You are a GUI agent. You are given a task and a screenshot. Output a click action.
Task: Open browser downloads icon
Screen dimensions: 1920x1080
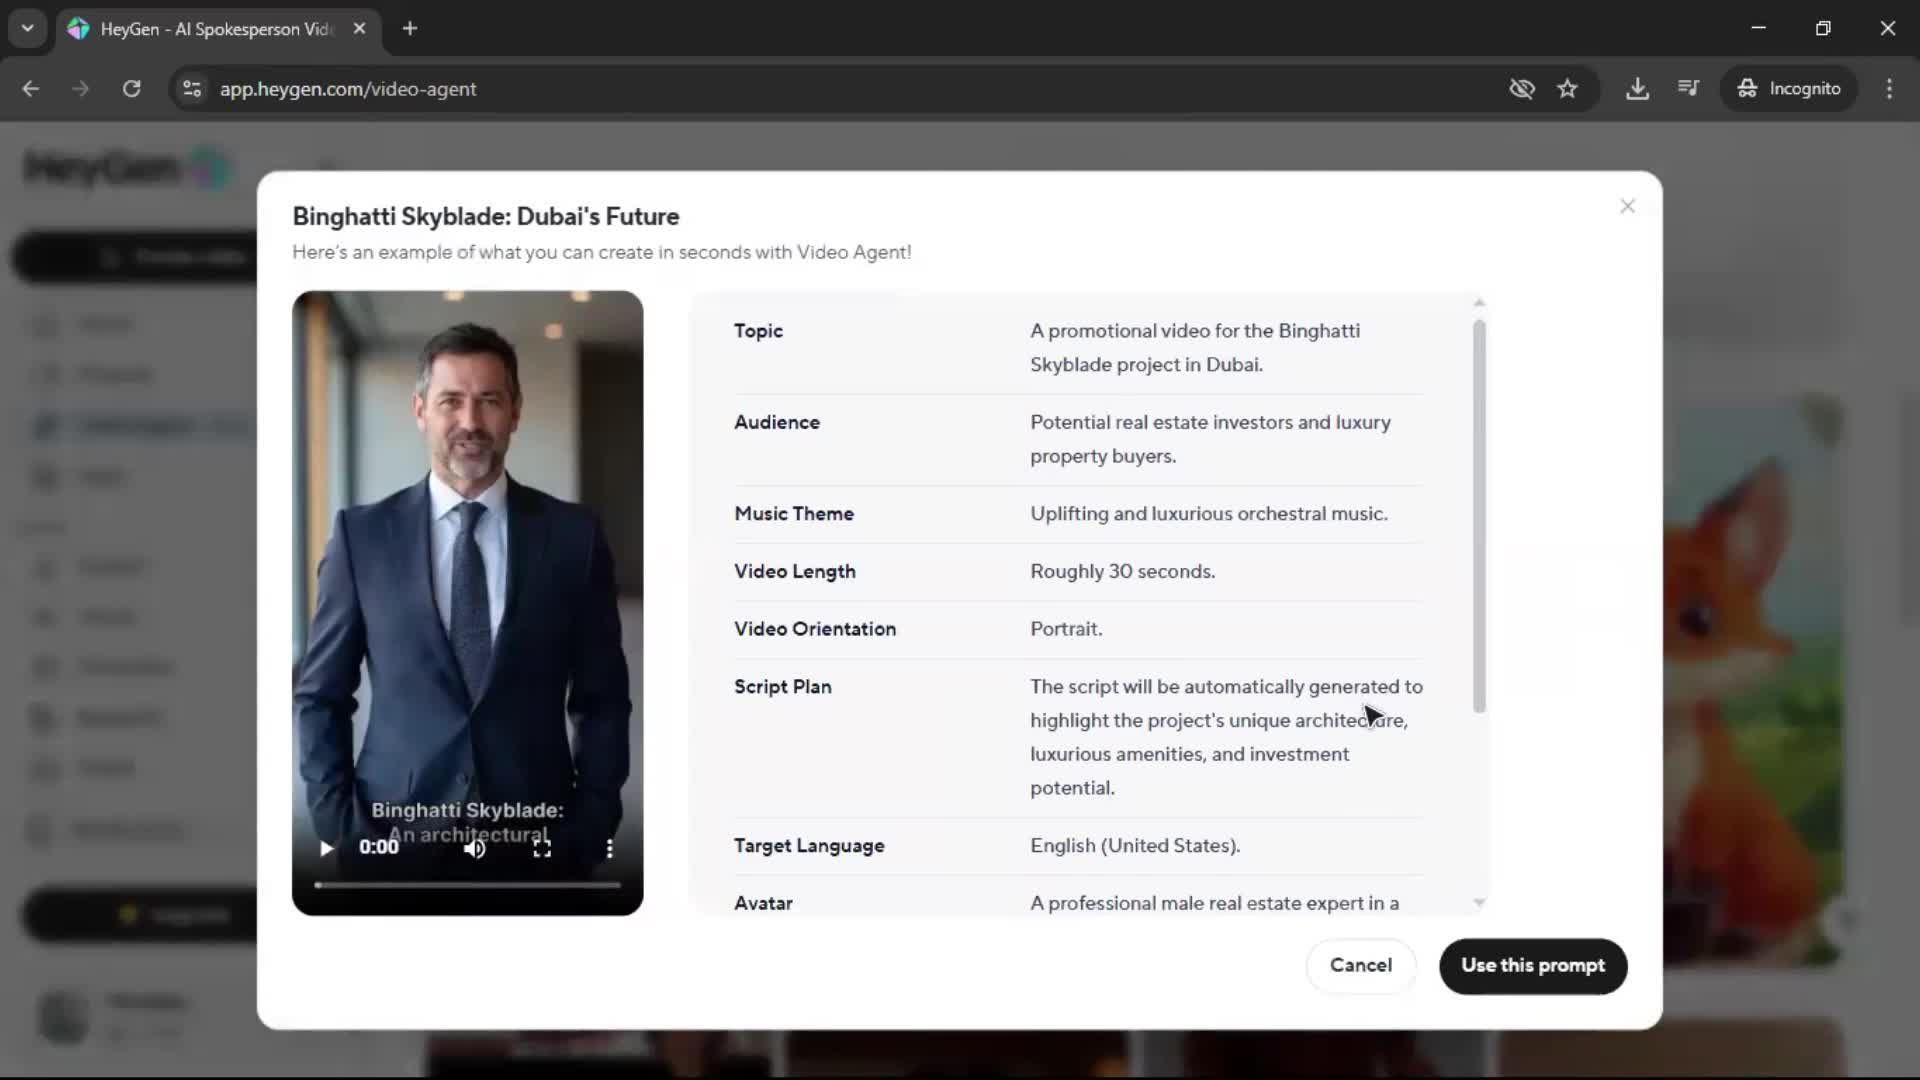1637,88
